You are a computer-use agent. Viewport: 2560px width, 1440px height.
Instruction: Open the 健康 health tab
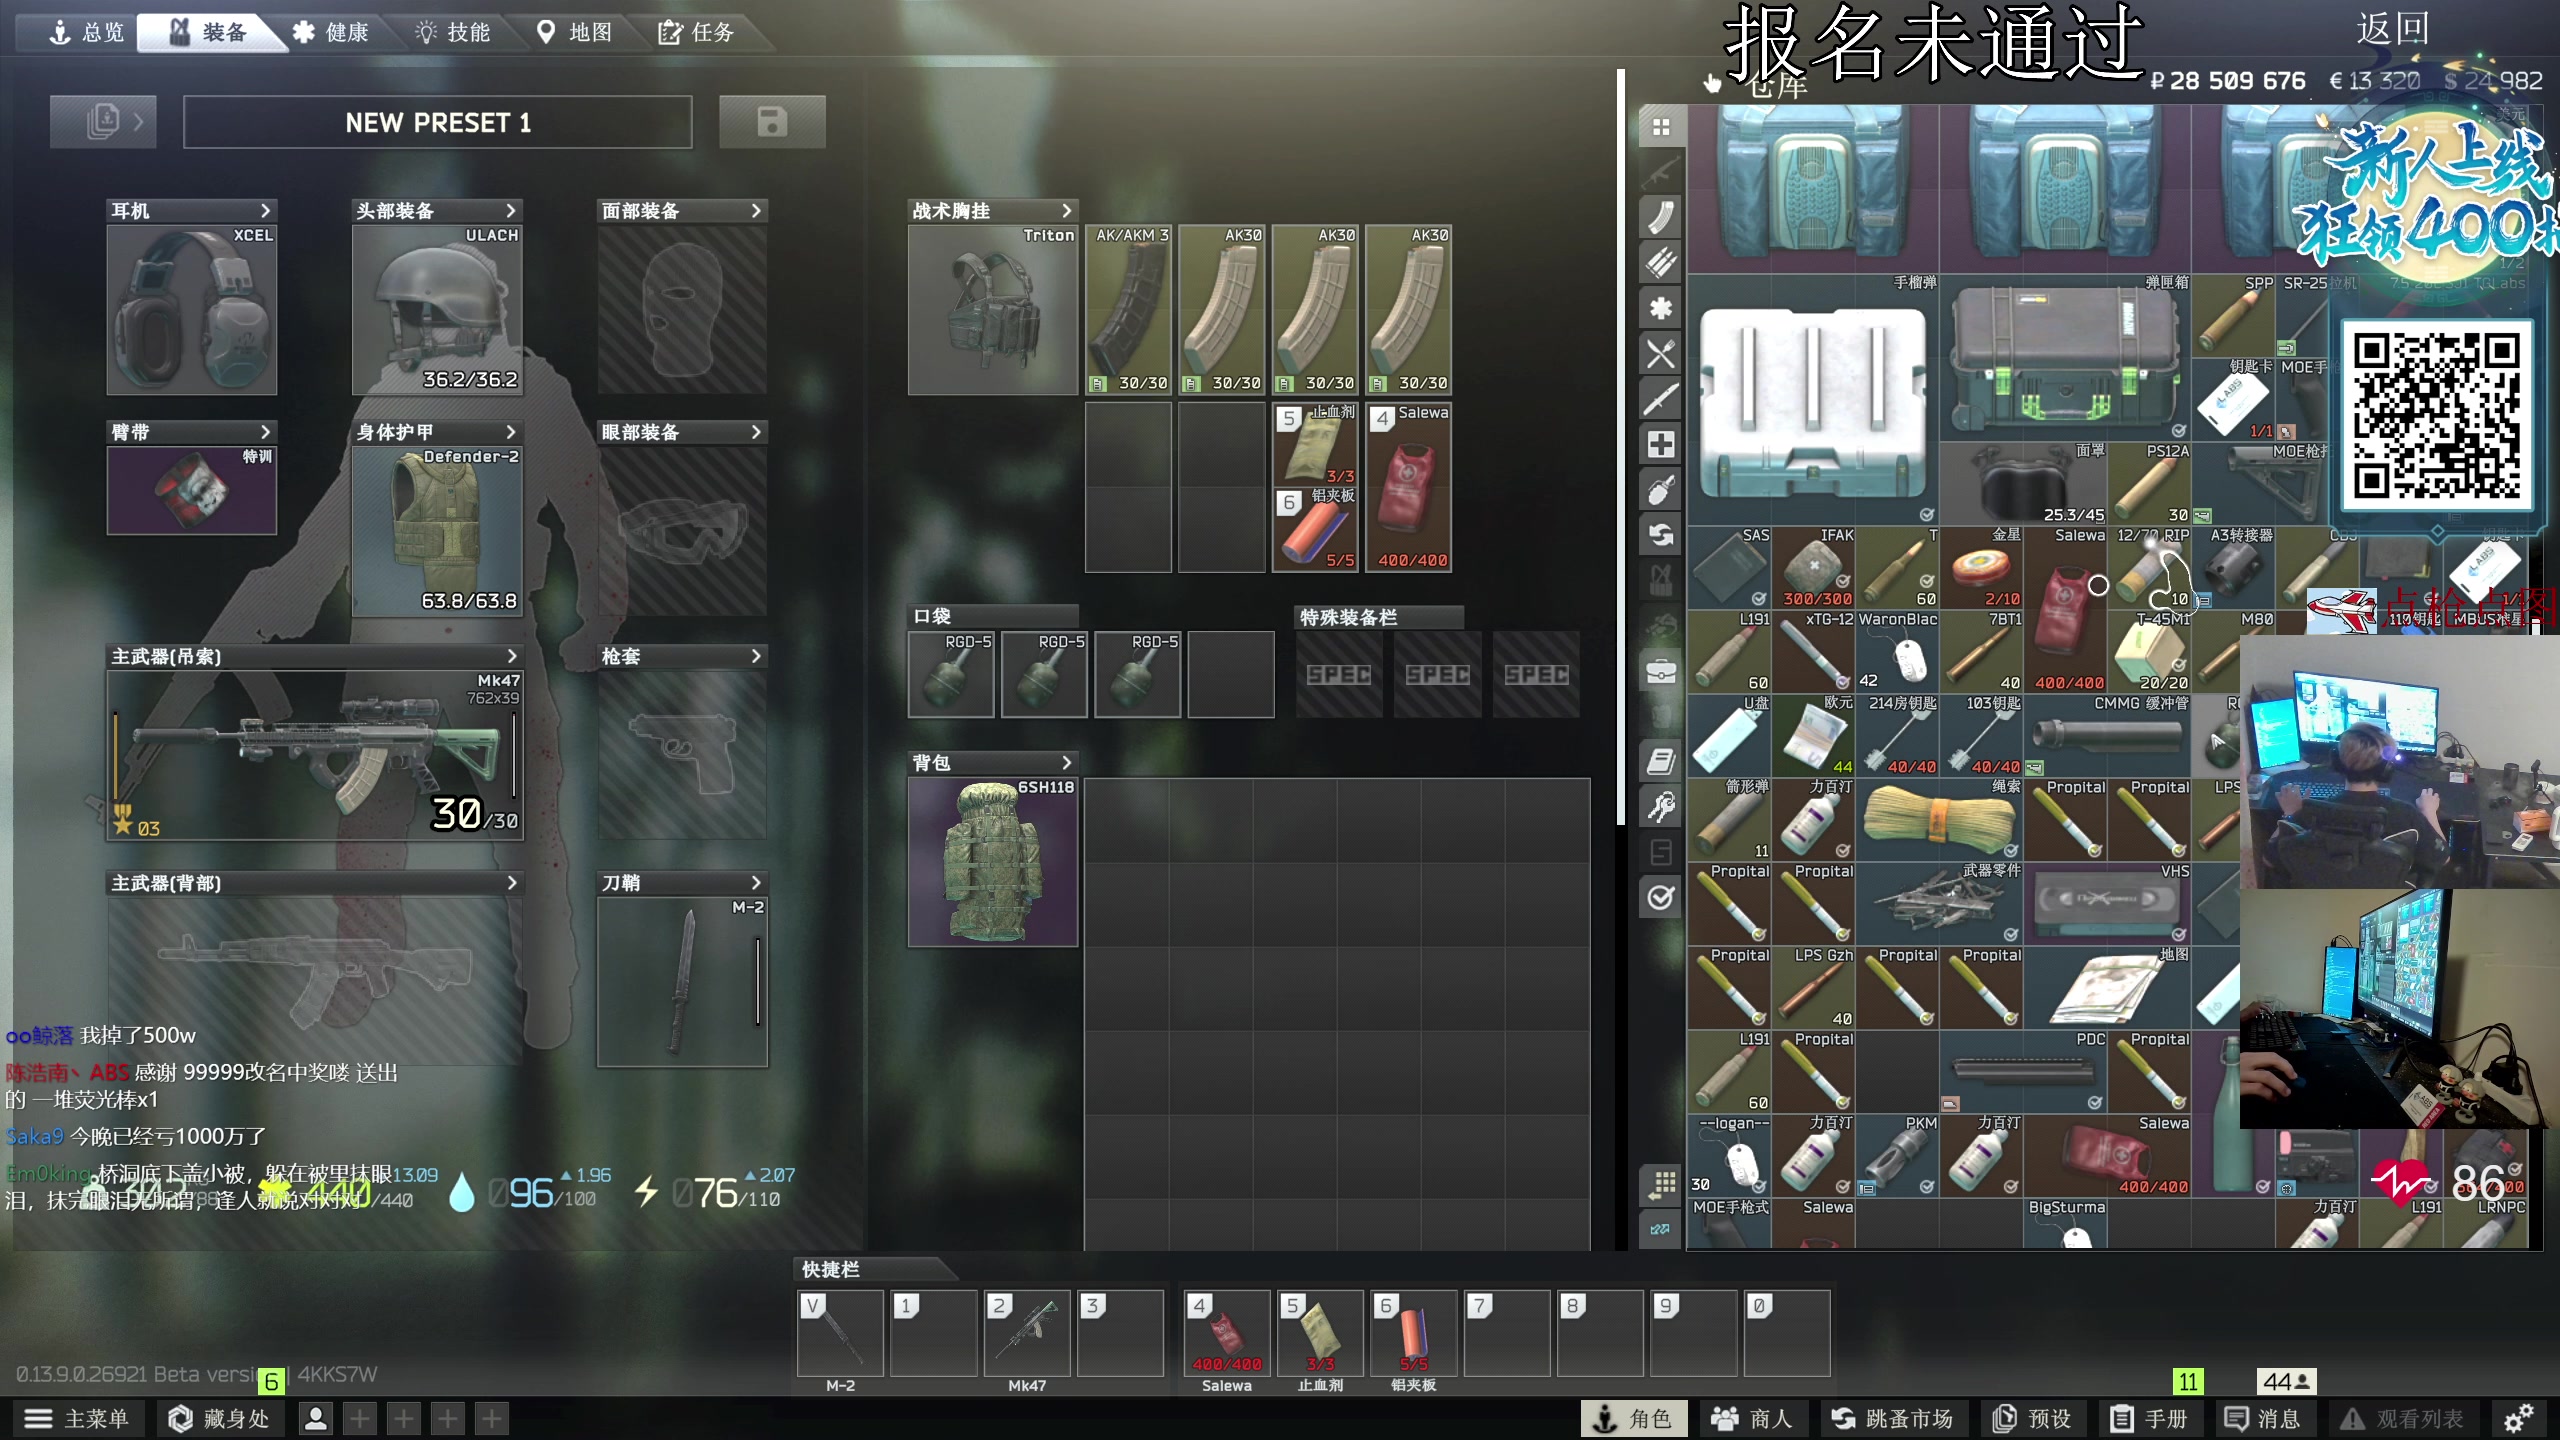(332, 33)
